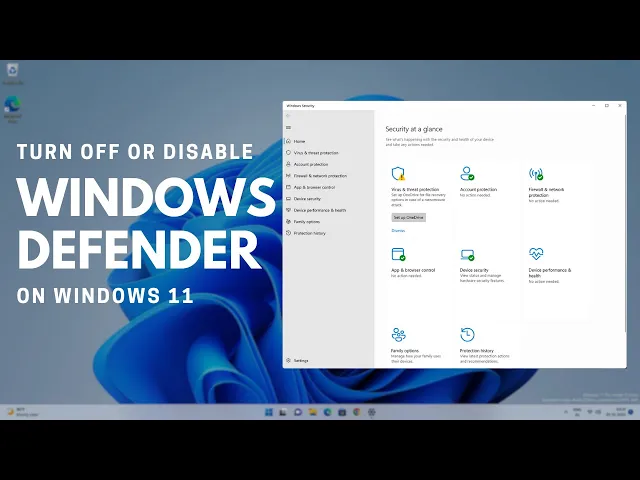Open the Family options people tile icon
The width and height of the screenshot is (640, 480).
click(x=398, y=335)
